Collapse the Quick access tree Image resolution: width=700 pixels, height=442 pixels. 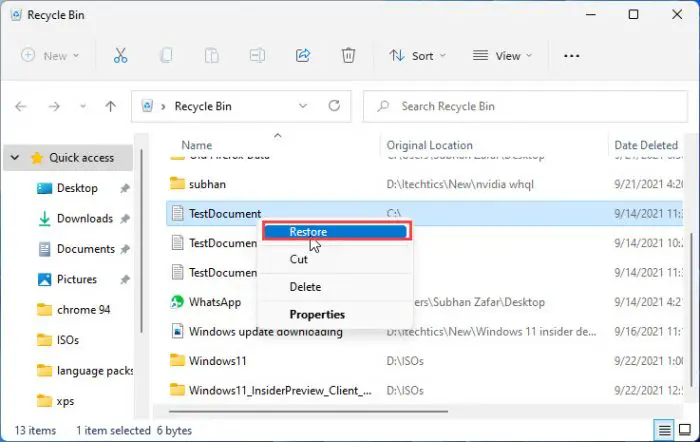tap(15, 158)
